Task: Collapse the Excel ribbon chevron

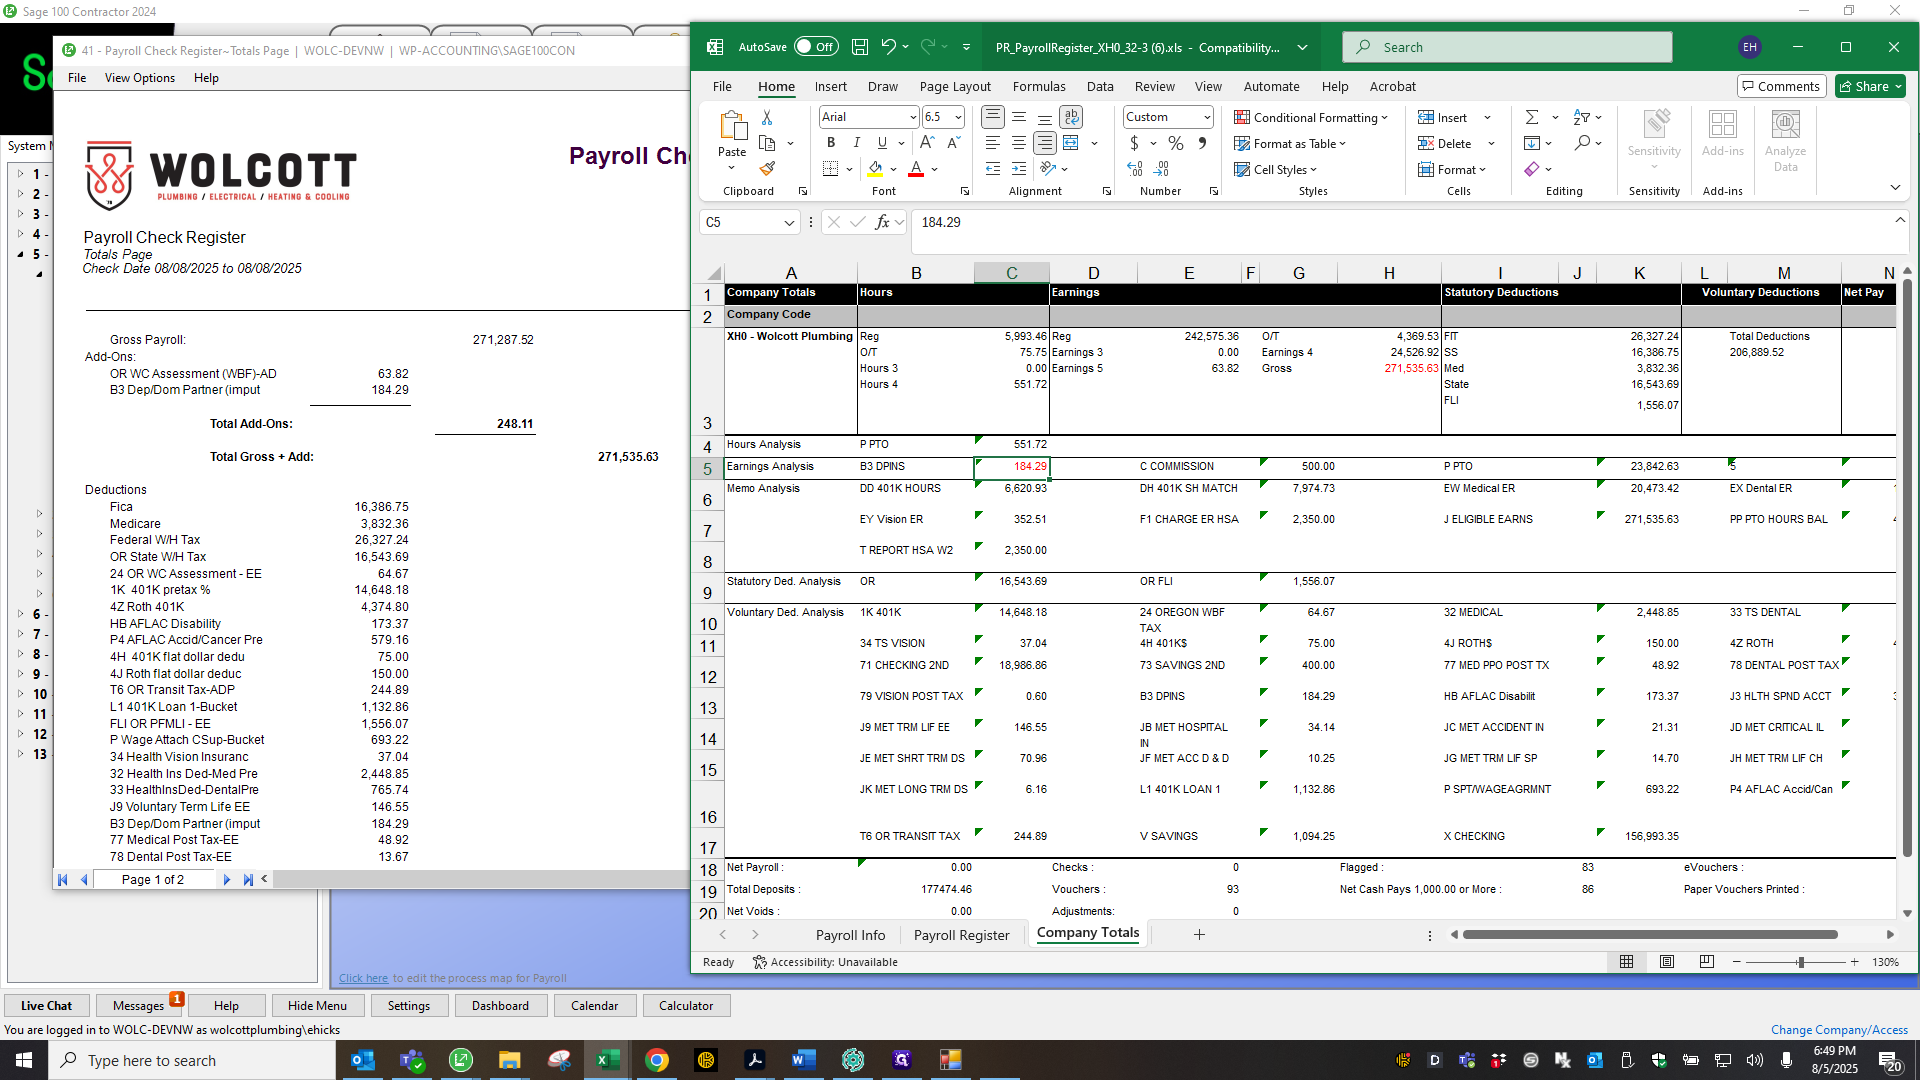Action: (x=1895, y=187)
